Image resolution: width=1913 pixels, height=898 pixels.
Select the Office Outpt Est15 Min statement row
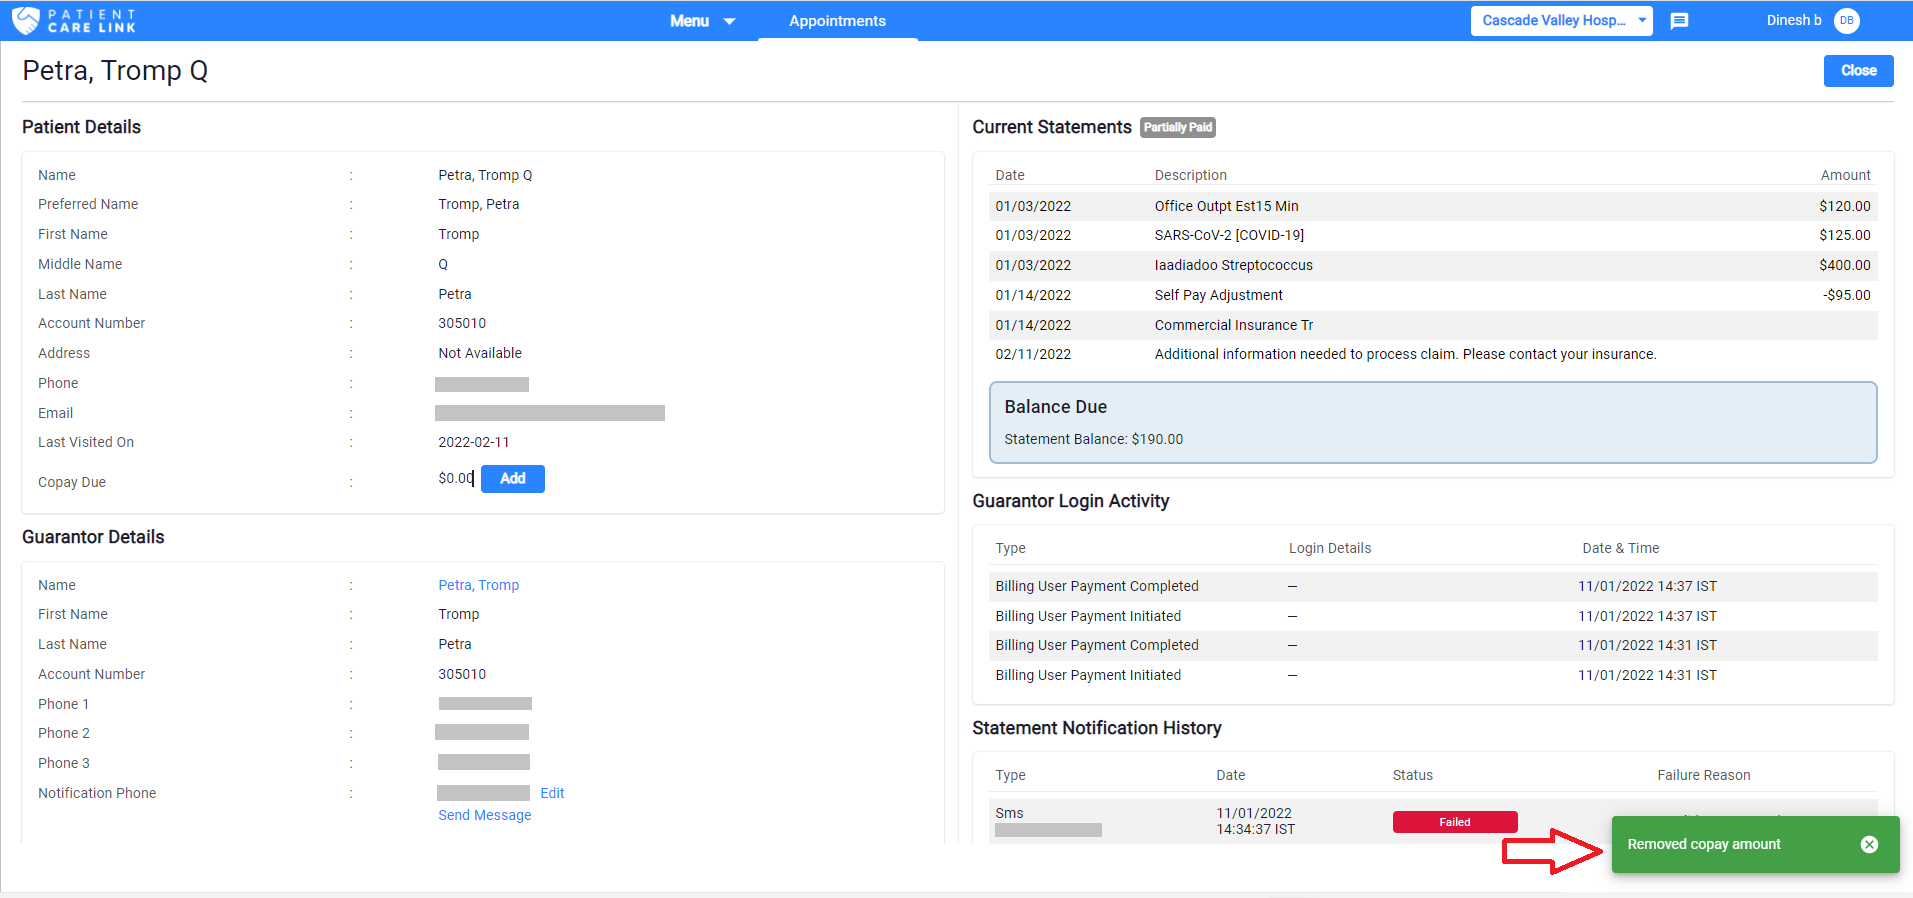coord(1433,206)
